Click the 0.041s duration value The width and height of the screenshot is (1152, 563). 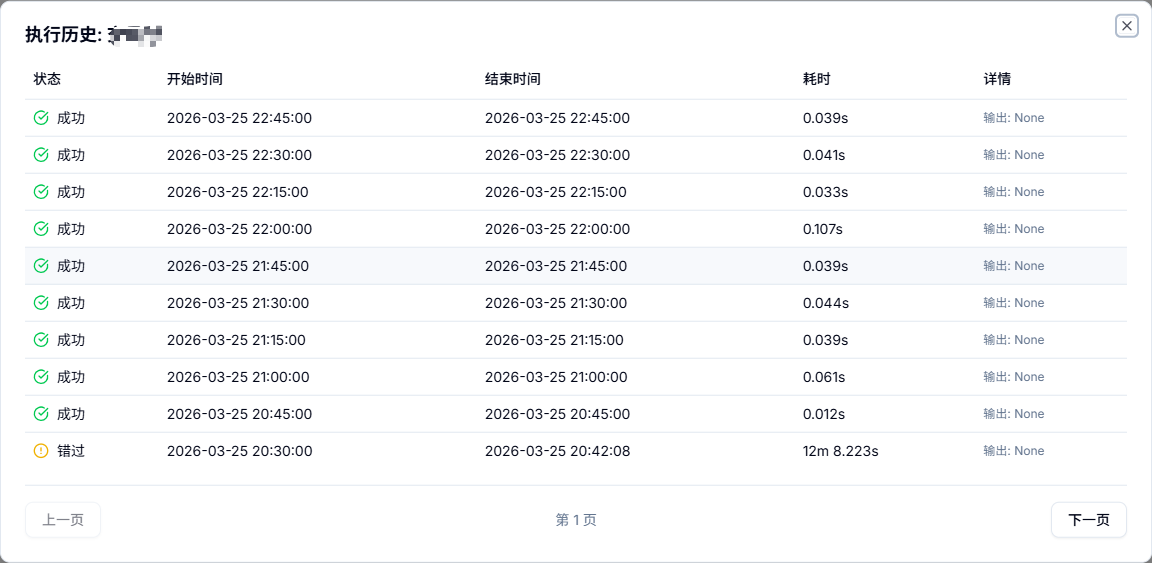(x=824, y=155)
